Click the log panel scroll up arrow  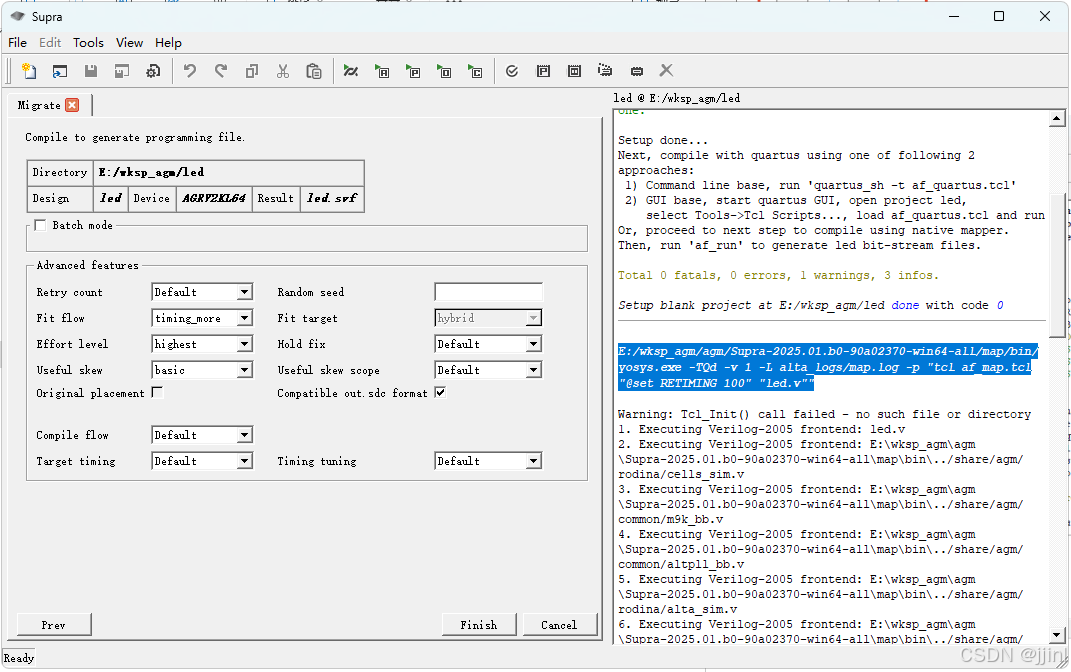(x=1057, y=119)
